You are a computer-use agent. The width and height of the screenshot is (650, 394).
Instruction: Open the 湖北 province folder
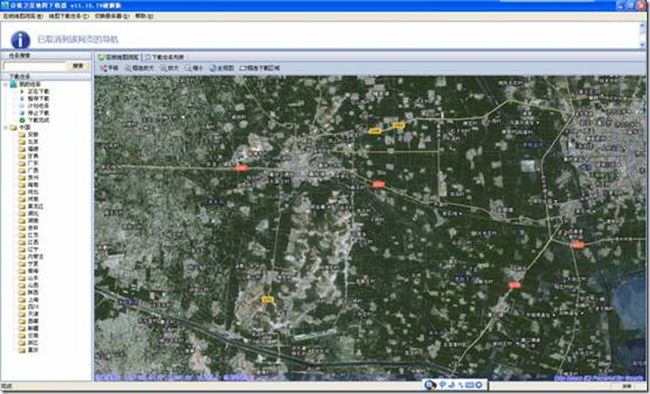pos(29,214)
